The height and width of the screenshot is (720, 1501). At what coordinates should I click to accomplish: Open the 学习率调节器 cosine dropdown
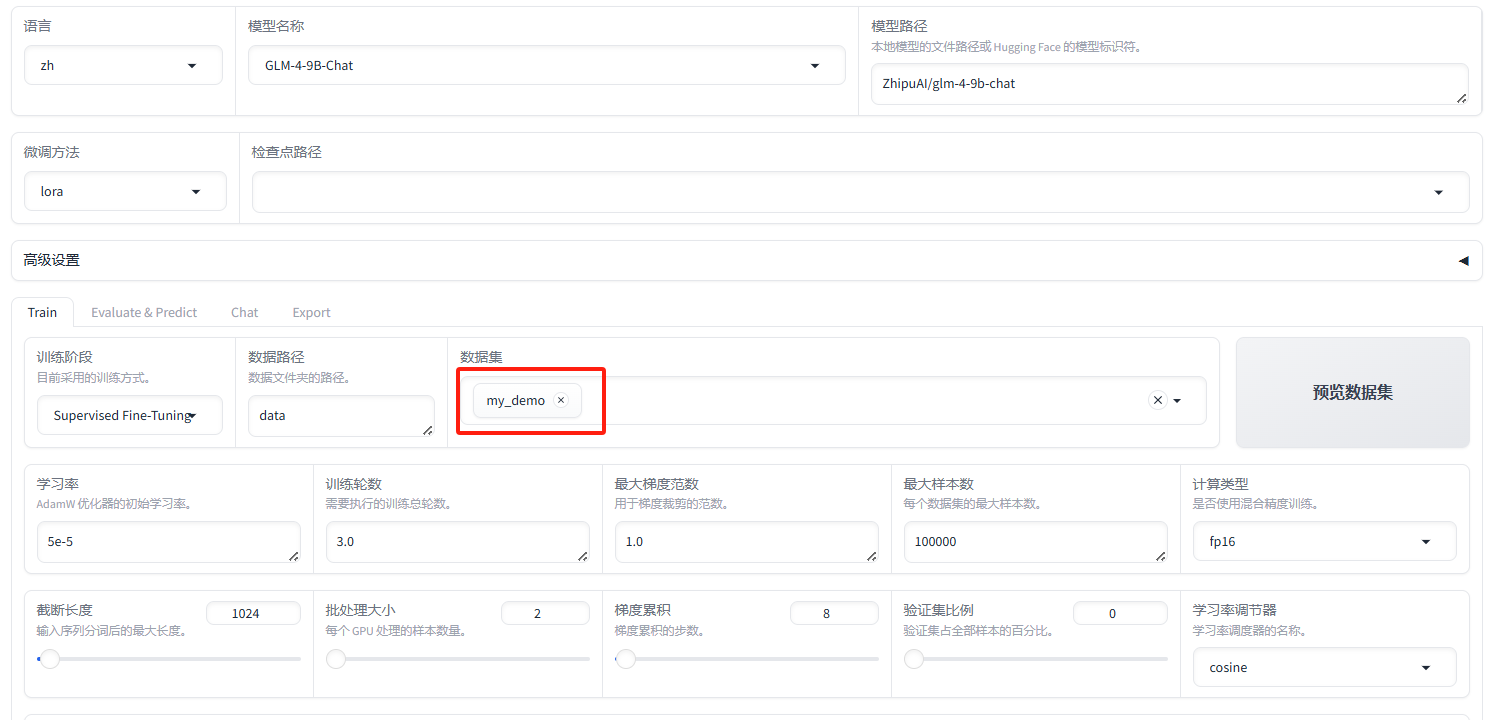[x=1425, y=668]
